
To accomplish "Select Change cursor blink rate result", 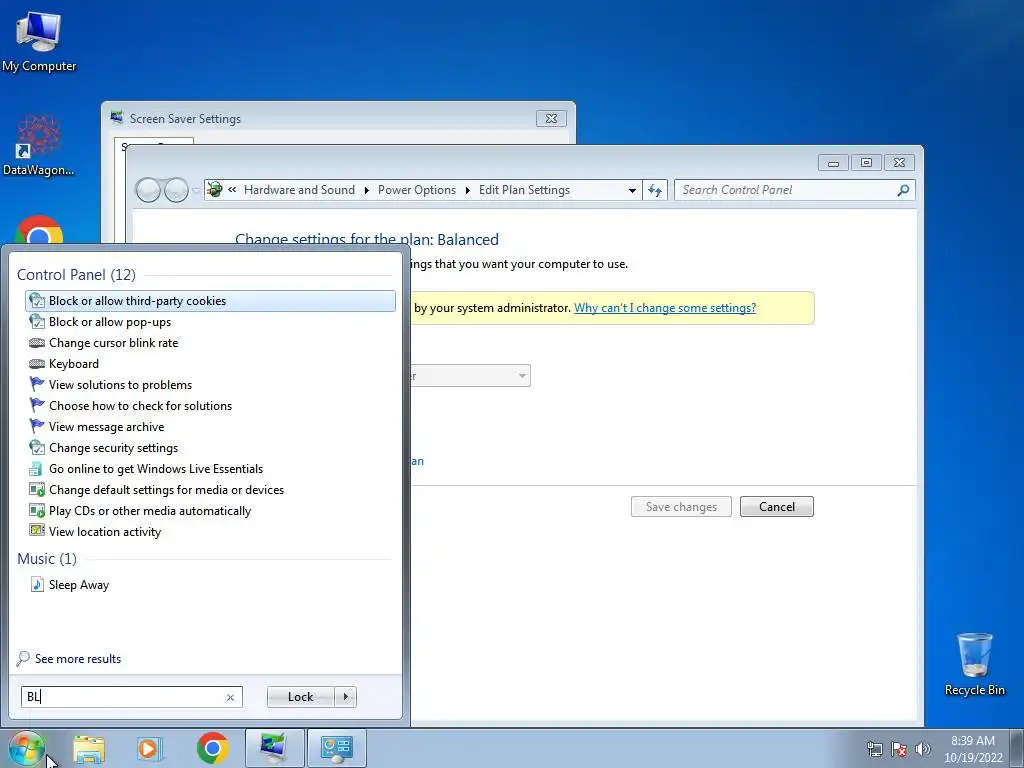I will (210, 343).
